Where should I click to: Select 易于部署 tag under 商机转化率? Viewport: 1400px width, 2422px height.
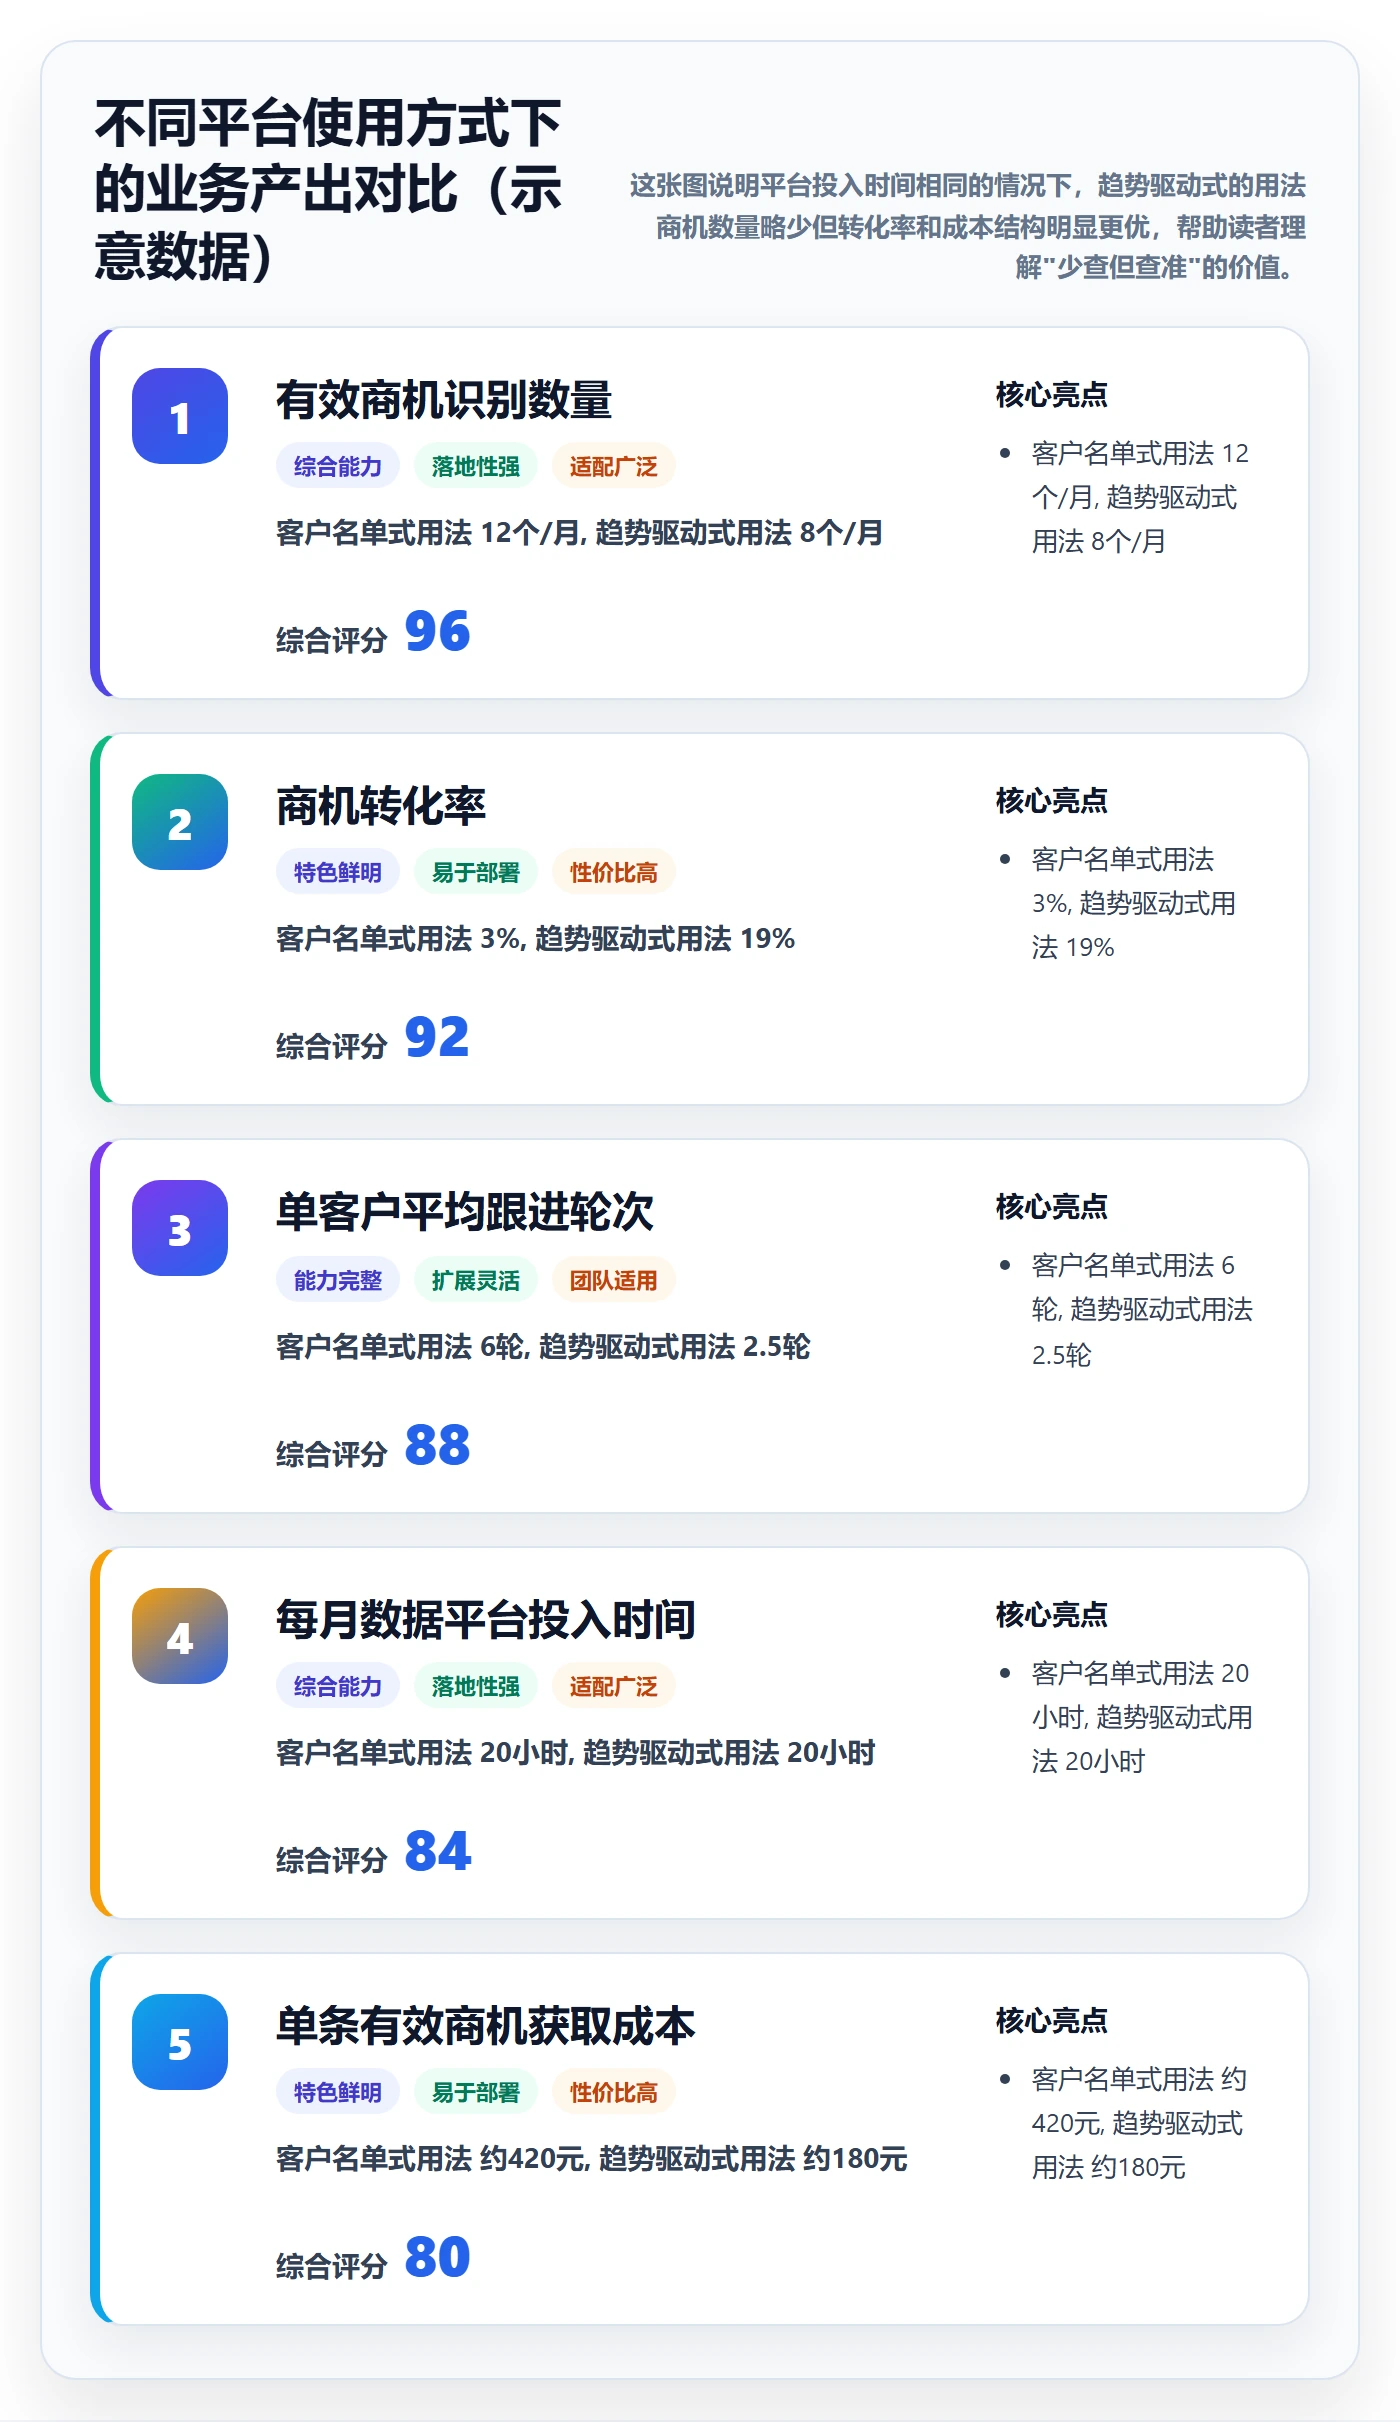[476, 872]
